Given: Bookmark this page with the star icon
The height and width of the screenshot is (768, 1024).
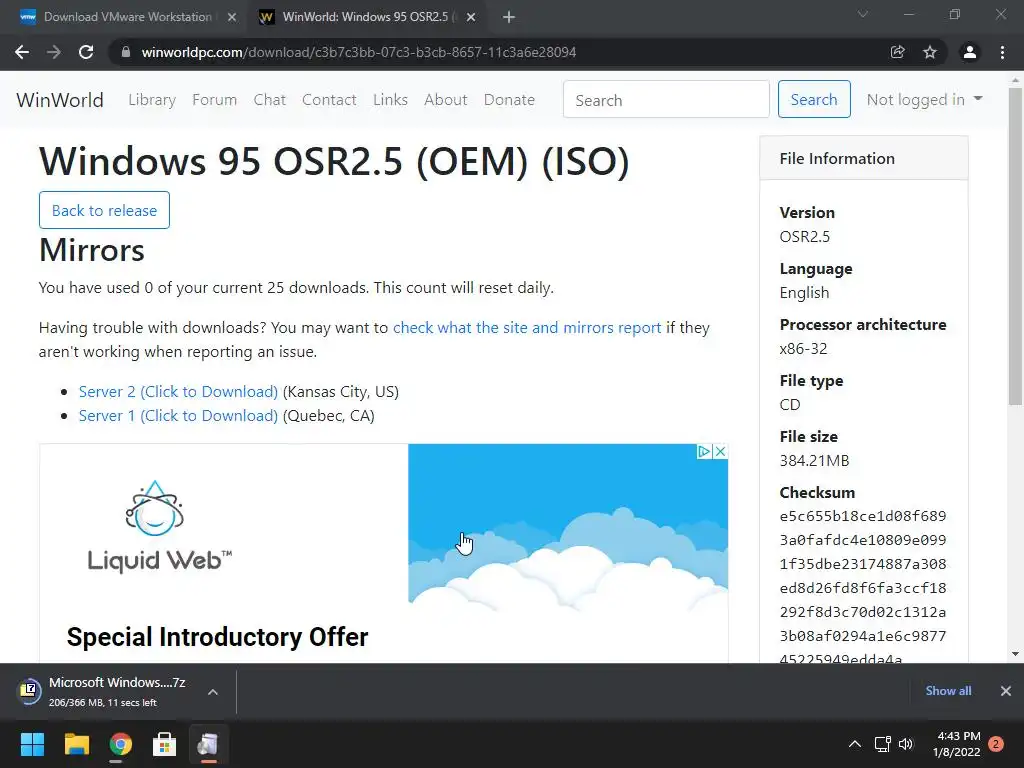Looking at the screenshot, I should point(930,52).
